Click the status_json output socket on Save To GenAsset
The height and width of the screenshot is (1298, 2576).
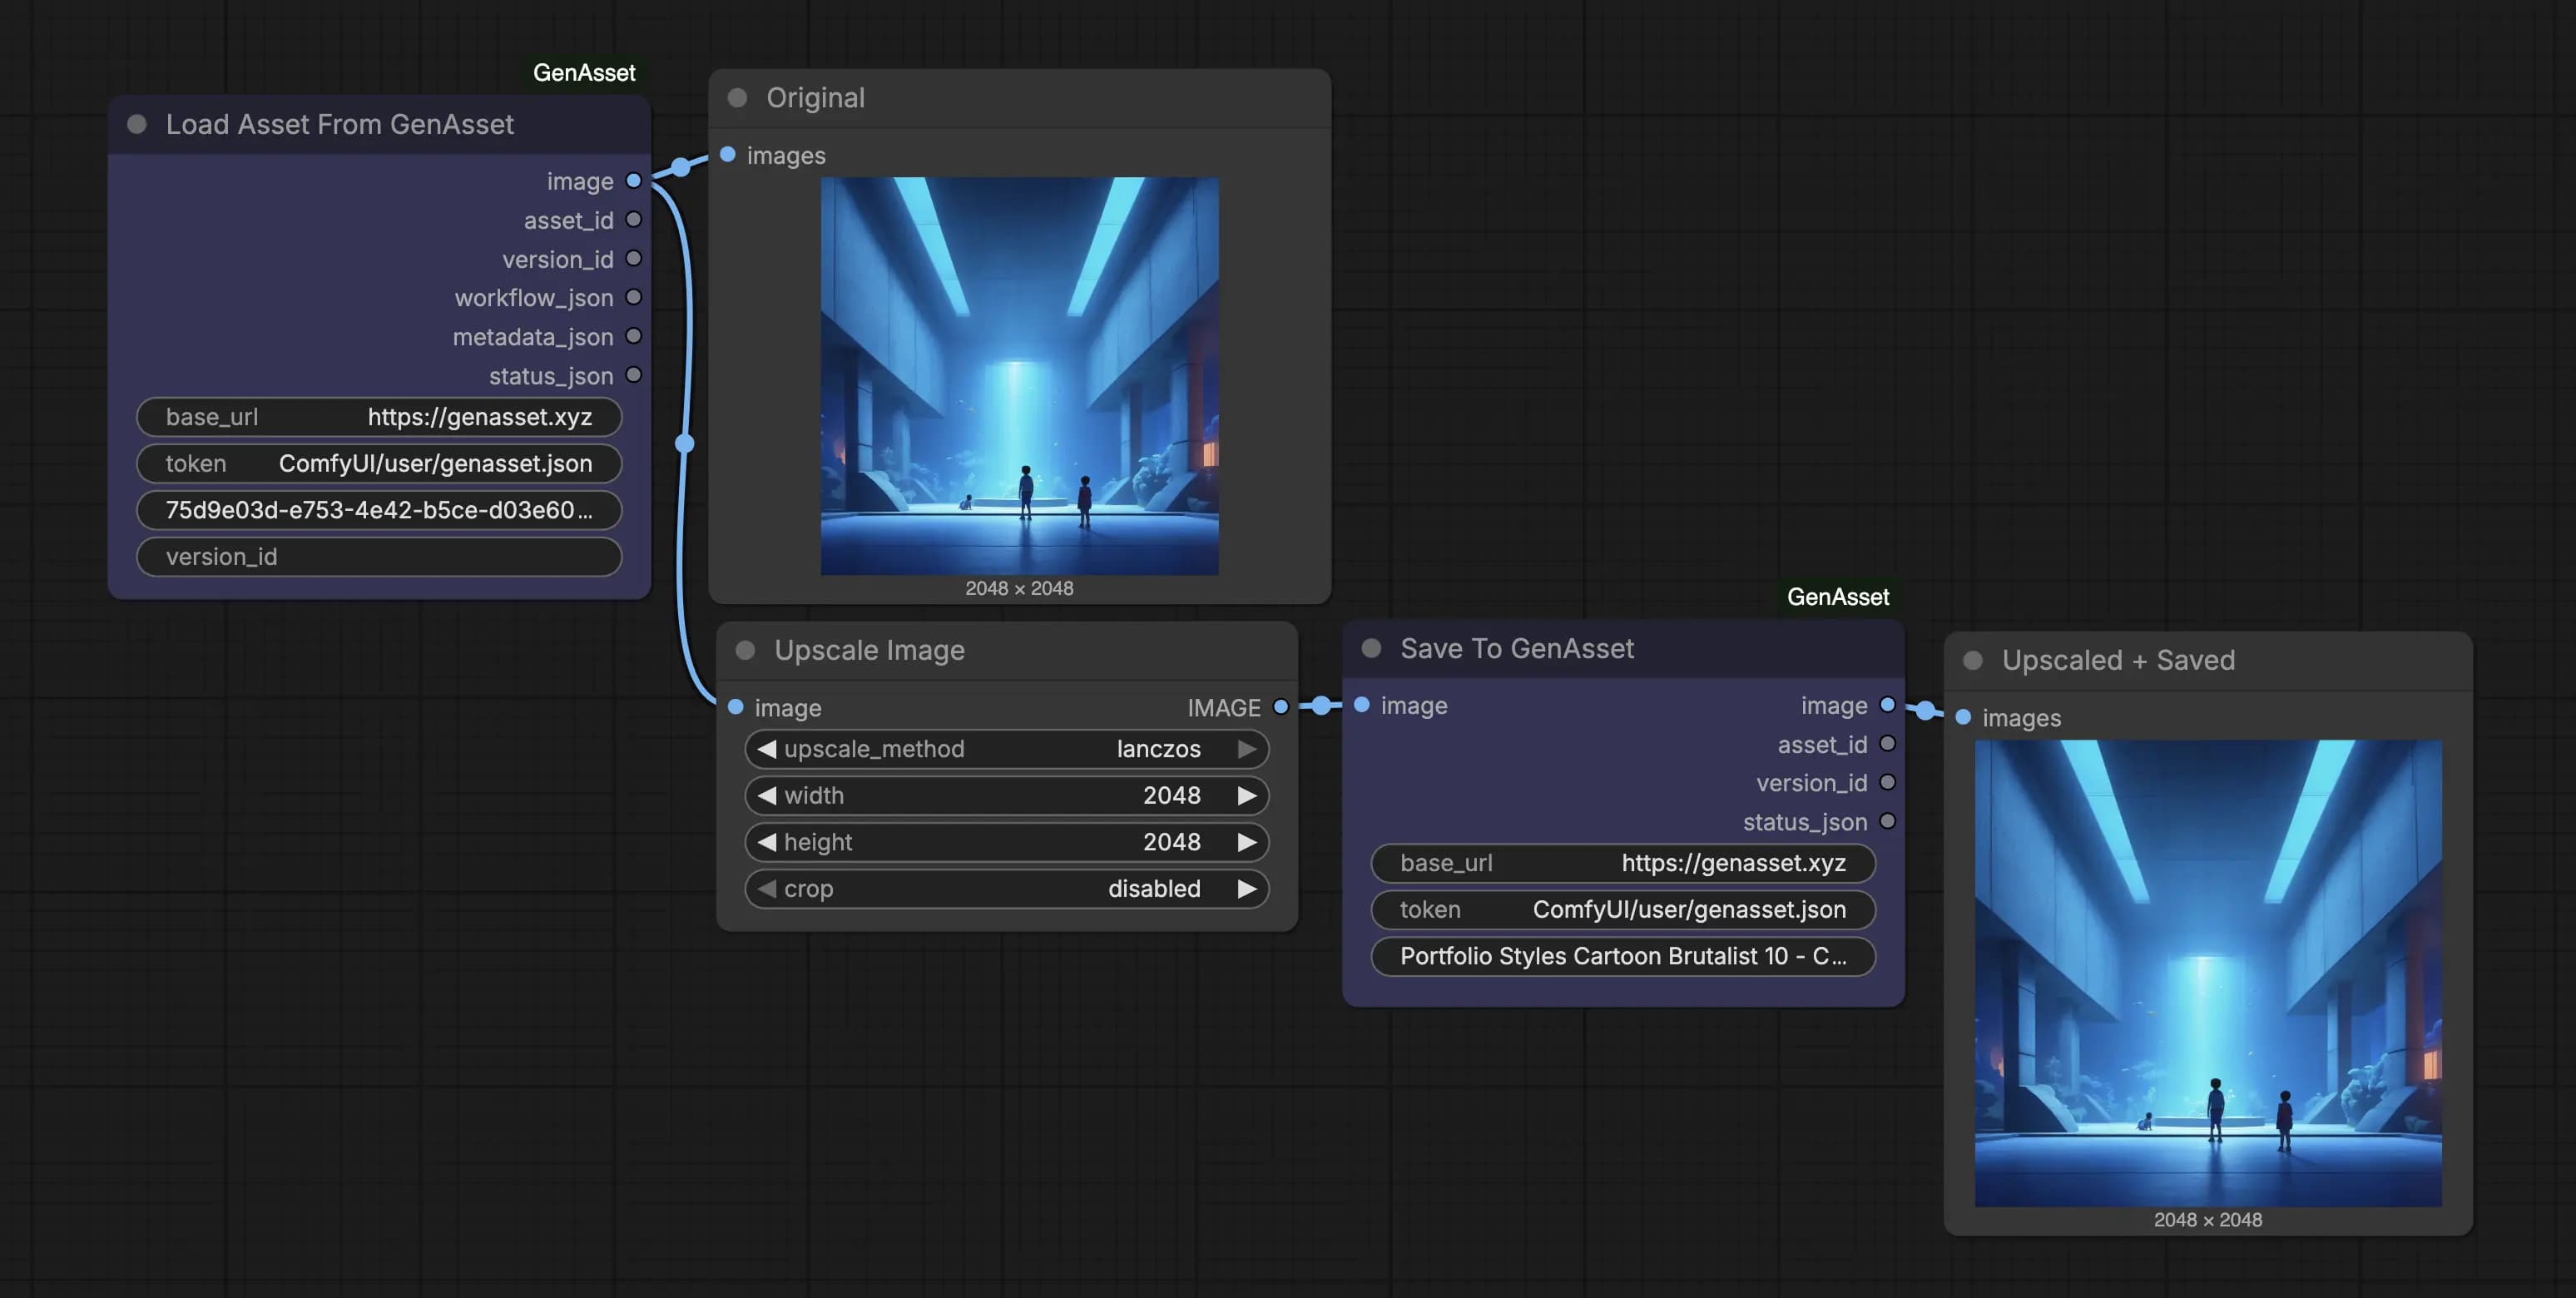pos(1887,821)
